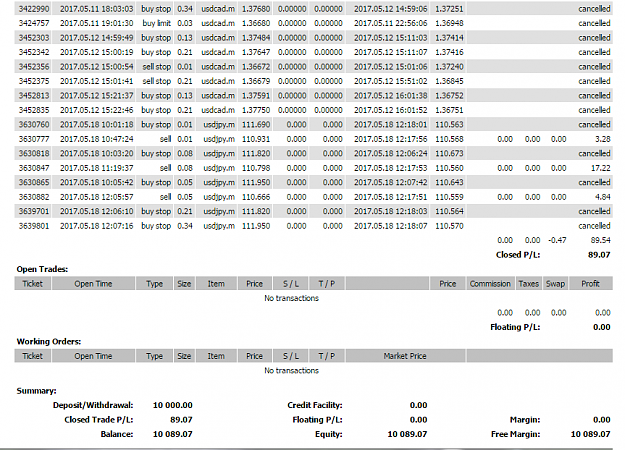The height and width of the screenshot is (450, 625).
Task: Click open time 2017.05.11 19:01:30
Action: coord(96,23)
